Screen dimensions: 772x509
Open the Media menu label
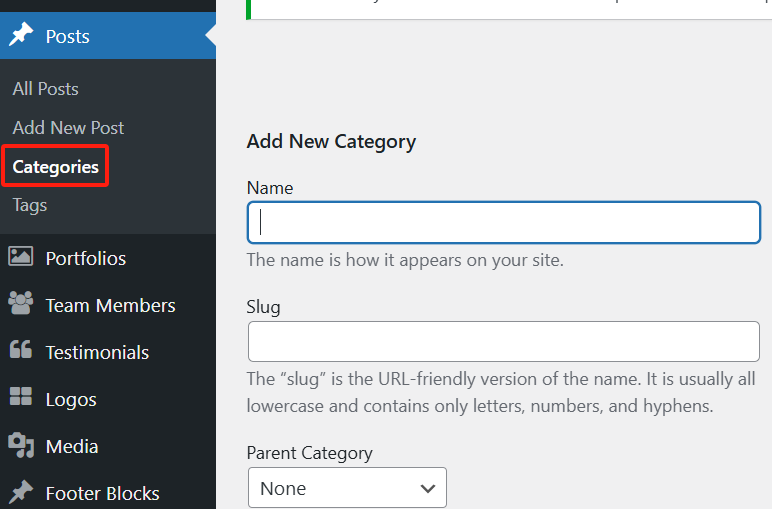click(72, 446)
